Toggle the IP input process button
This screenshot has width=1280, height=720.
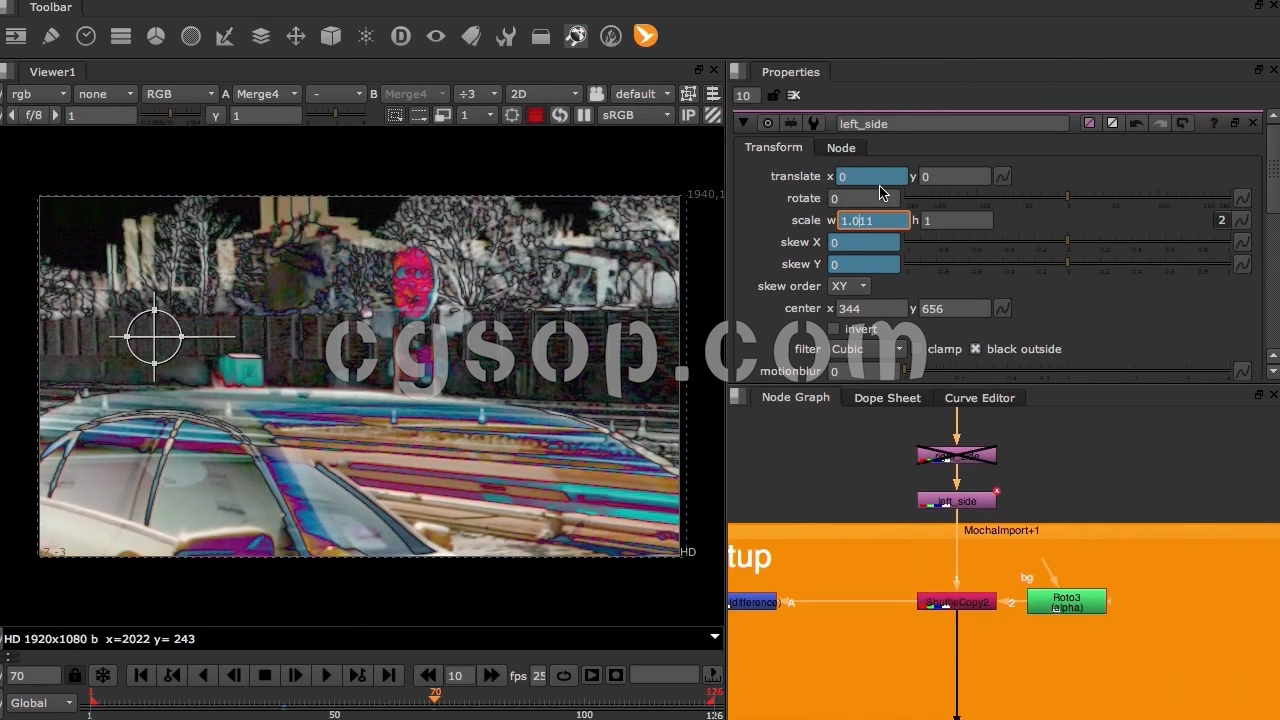coord(689,116)
